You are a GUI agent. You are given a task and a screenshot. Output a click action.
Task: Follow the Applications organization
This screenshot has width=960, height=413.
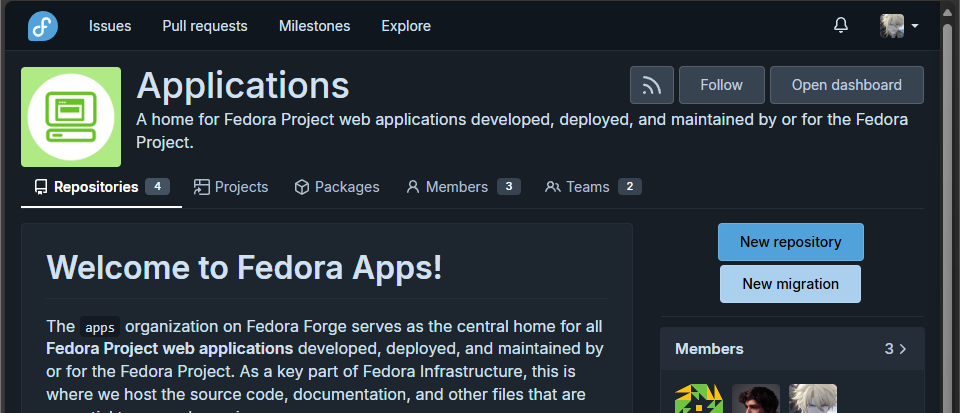coord(721,86)
